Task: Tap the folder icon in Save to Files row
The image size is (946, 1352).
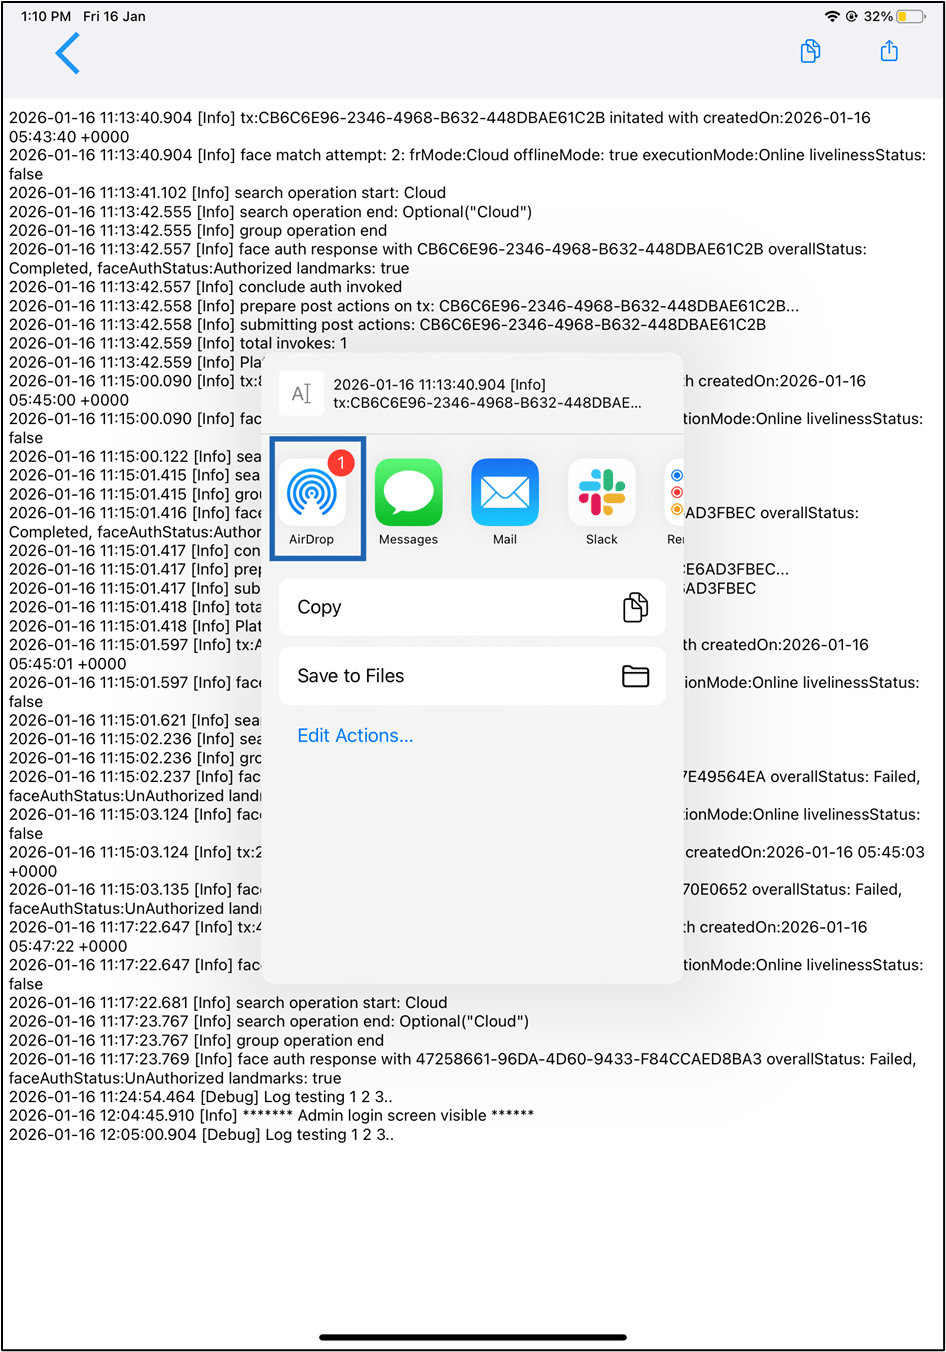Action: 636,676
